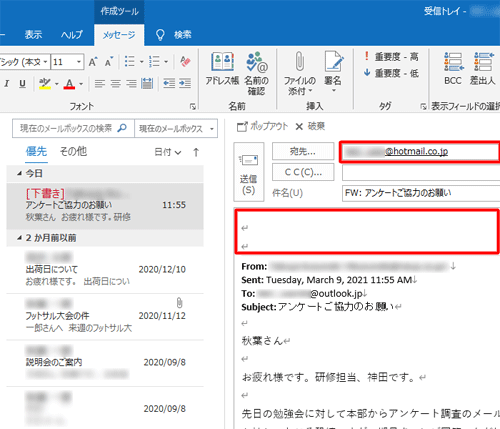Screen dimensions: 500x429
Task: Click search magnifier in mailbox search
Action: 122,128
